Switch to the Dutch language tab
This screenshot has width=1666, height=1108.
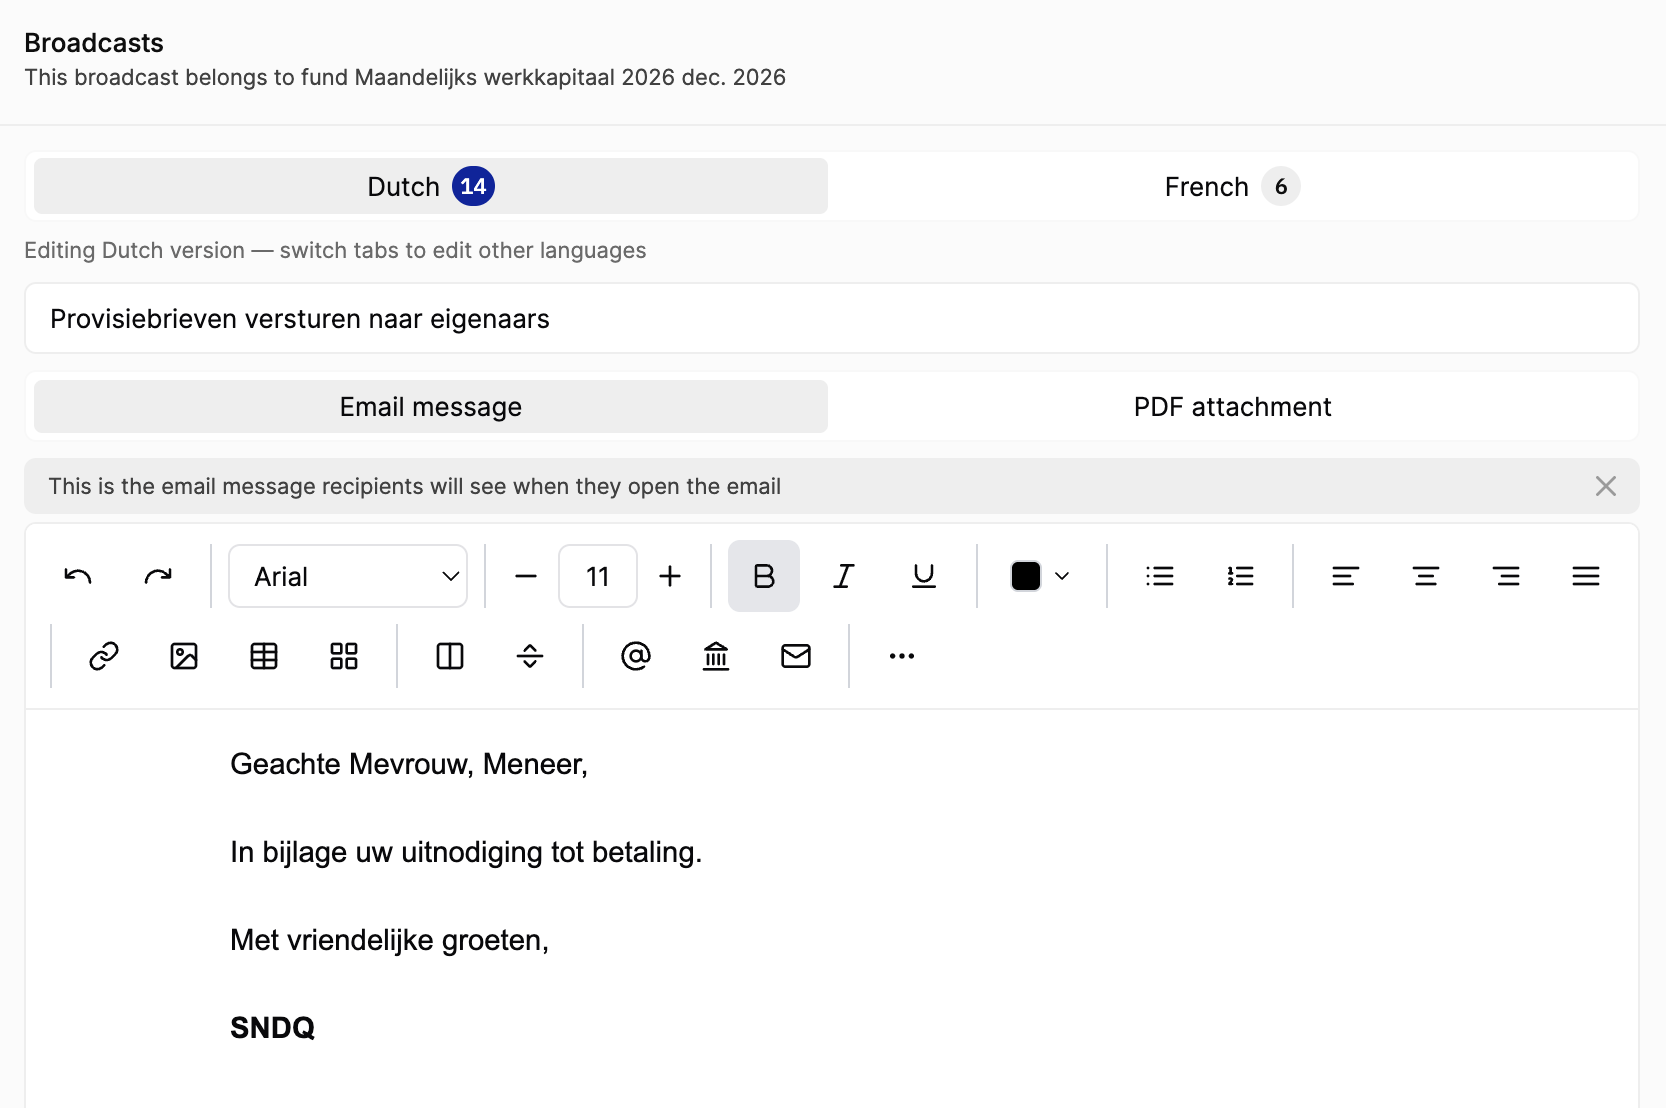pyautogui.click(x=431, y=186)
